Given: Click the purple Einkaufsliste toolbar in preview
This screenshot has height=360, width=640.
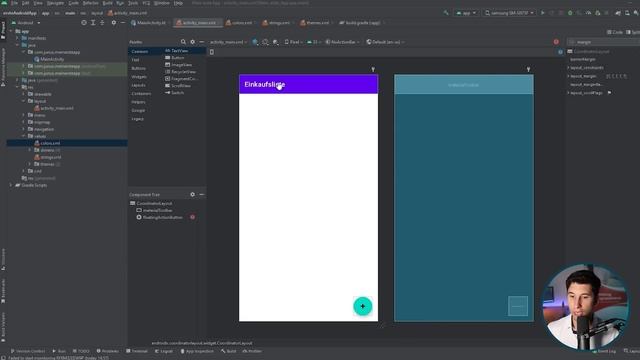Looking at the screenshot, I should pos(308,84).
